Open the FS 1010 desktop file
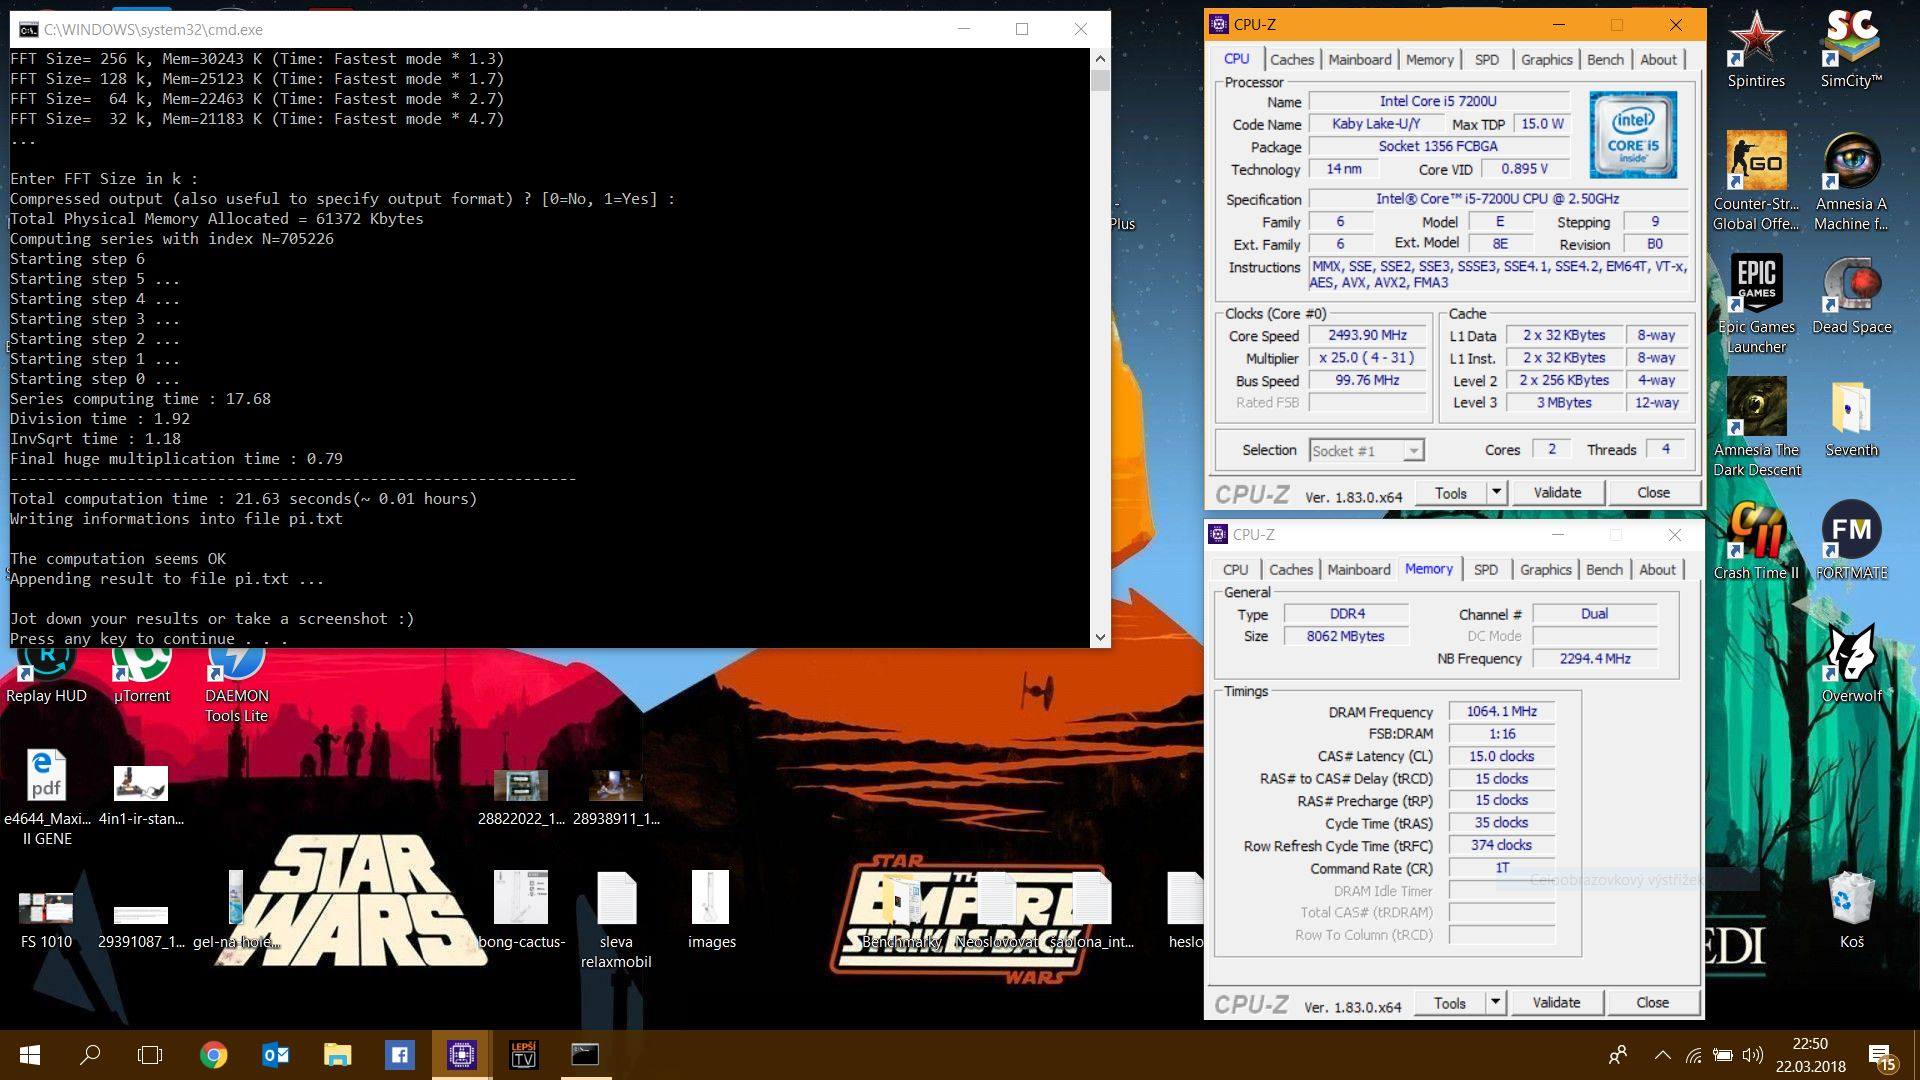Image resolution: width=1920 pixels, height=1080 pixels. point(46,919)
